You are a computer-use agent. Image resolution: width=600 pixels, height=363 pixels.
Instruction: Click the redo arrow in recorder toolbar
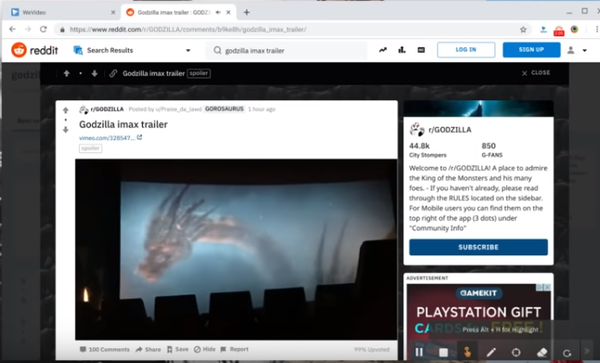pos(567,353)
